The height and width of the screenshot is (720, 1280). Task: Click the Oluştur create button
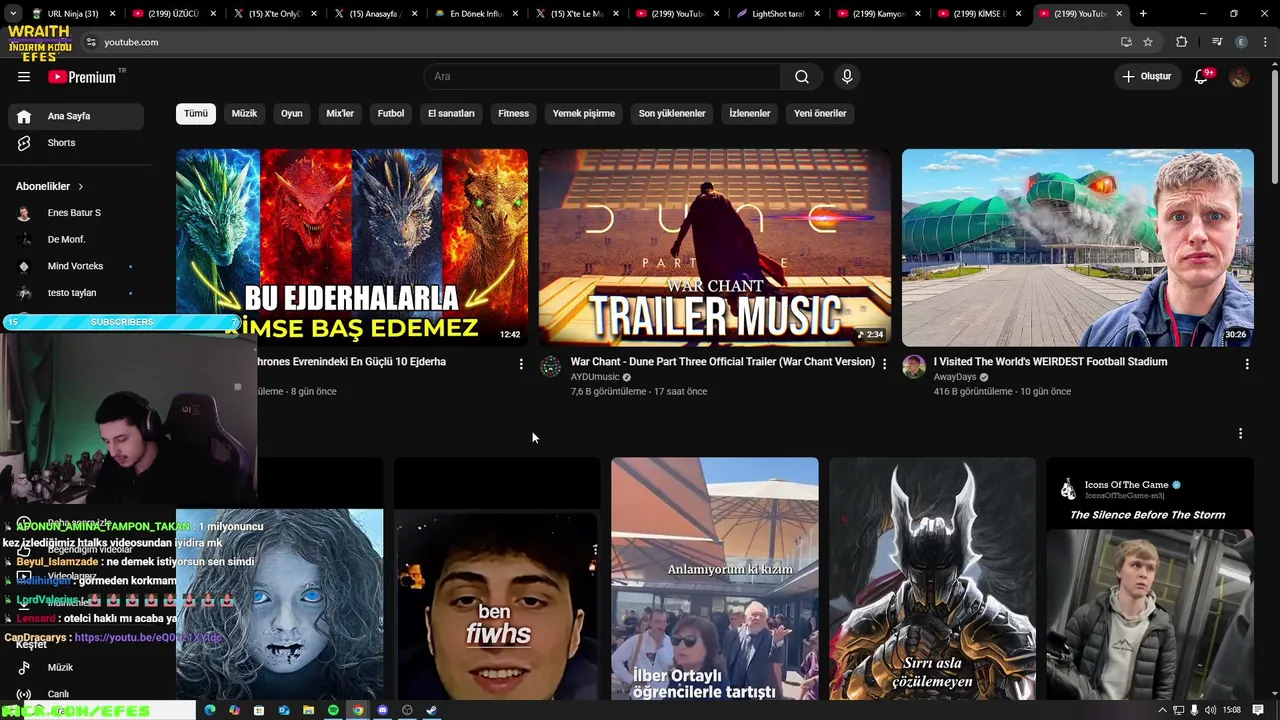[1146, 77]
